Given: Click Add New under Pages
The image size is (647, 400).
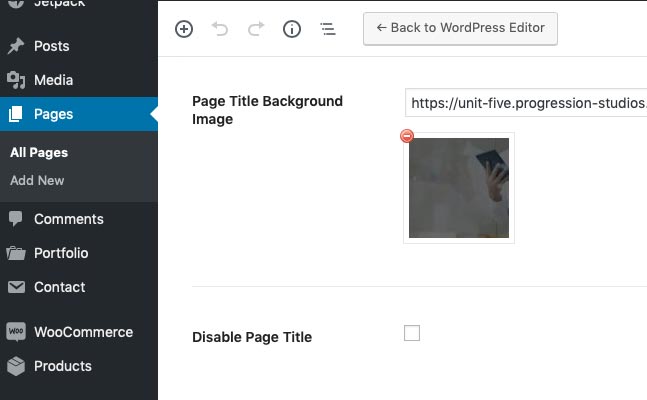Looking at the screenshot, I should tap(37, 180).
